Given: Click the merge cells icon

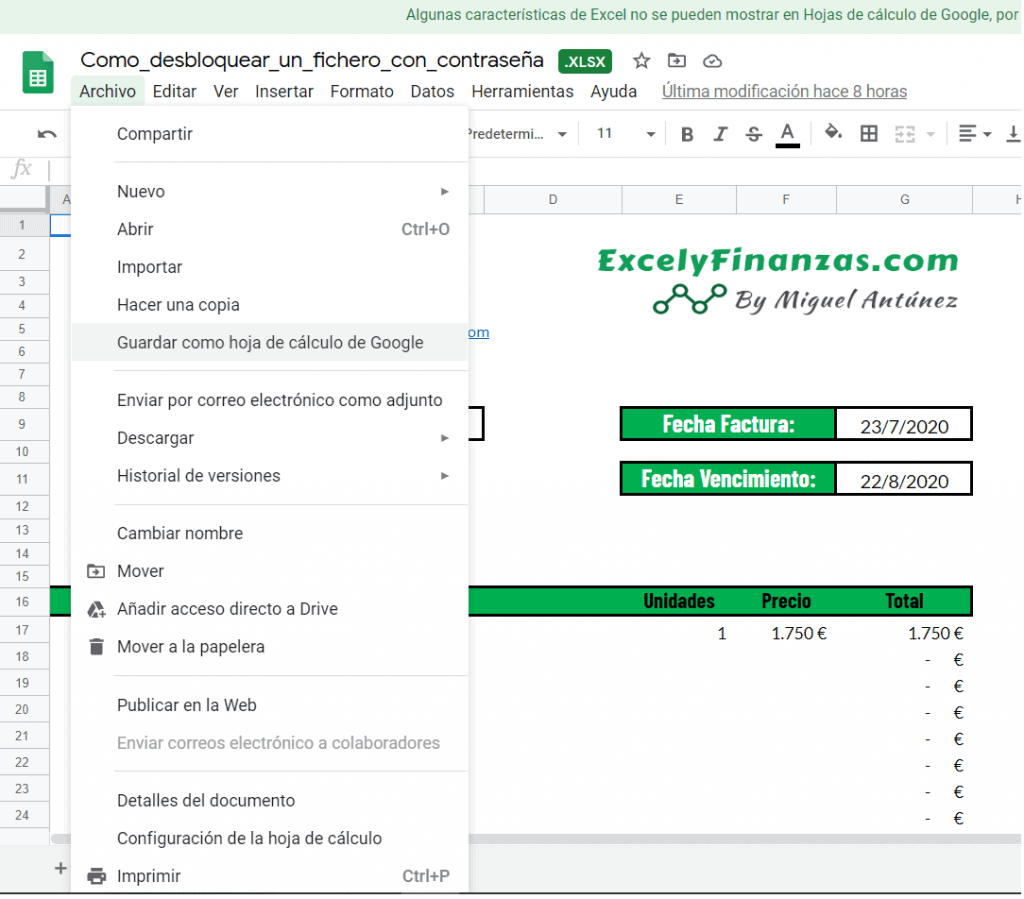Looking at the screenshot, I should [904, 134].
